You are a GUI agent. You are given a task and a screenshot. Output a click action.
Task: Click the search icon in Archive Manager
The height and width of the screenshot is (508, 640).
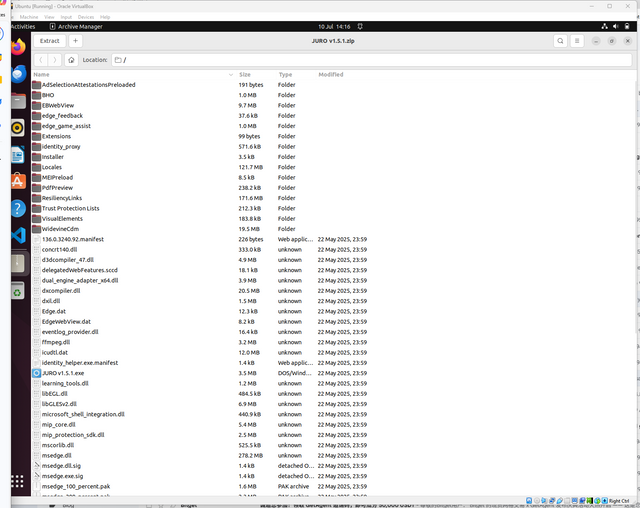coord(560,41)
